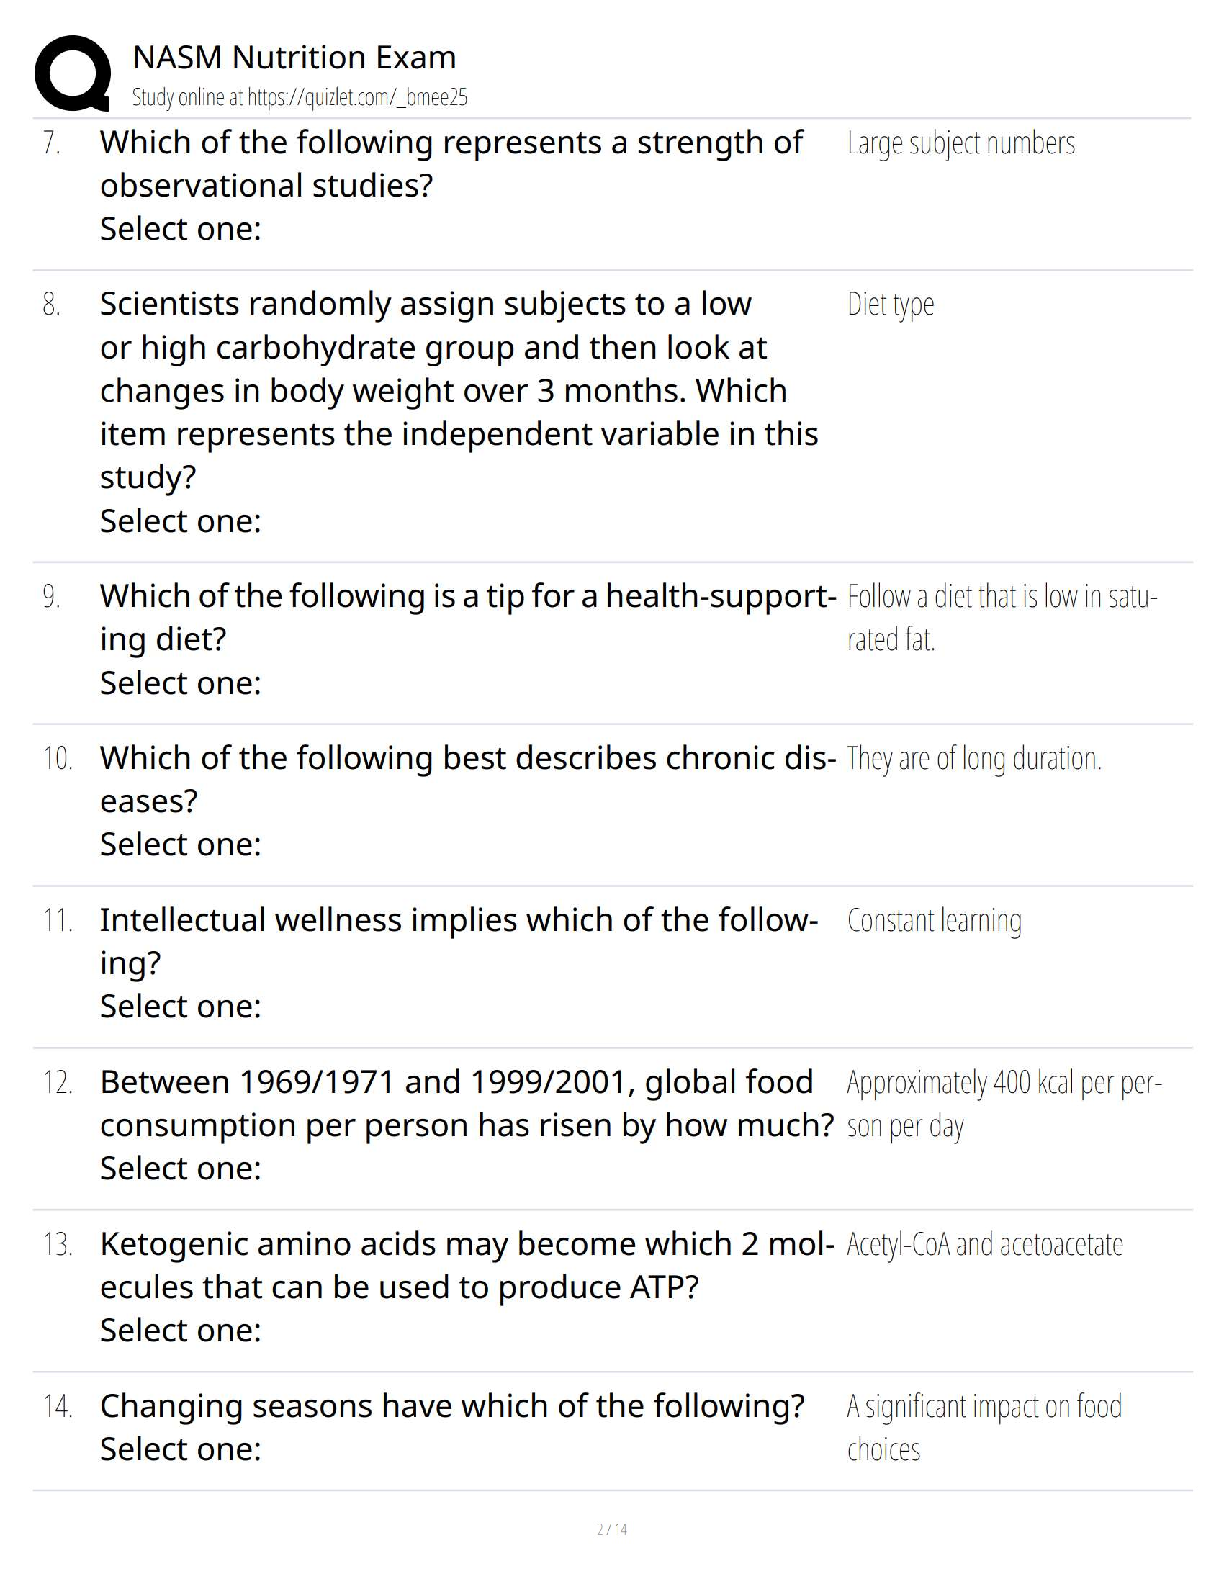Image resolution: width=1224 pixels, height=1584 pixels.
Task: Click the 'Approximately 400 kcal' answer
Action: (1003, 1104)
